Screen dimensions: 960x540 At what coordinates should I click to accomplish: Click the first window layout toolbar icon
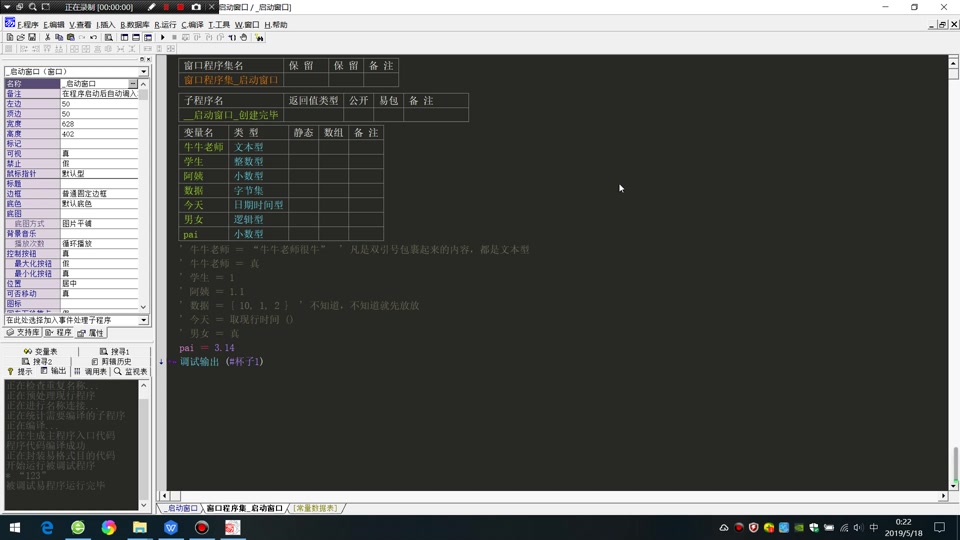(x=124, y=37)
